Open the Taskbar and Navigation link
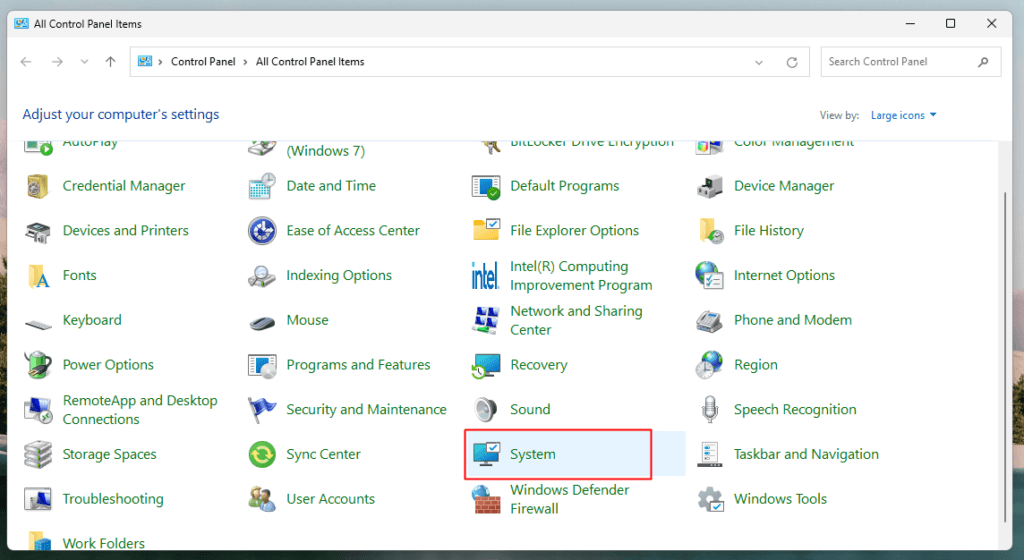The width and height of the screenshot is (1024, 560). (x=807, y=454)
